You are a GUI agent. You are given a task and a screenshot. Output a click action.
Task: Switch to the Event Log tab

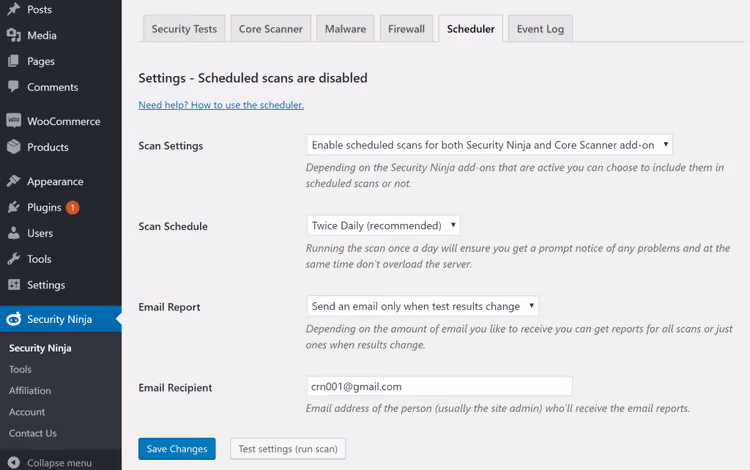(x=540, y=29)
